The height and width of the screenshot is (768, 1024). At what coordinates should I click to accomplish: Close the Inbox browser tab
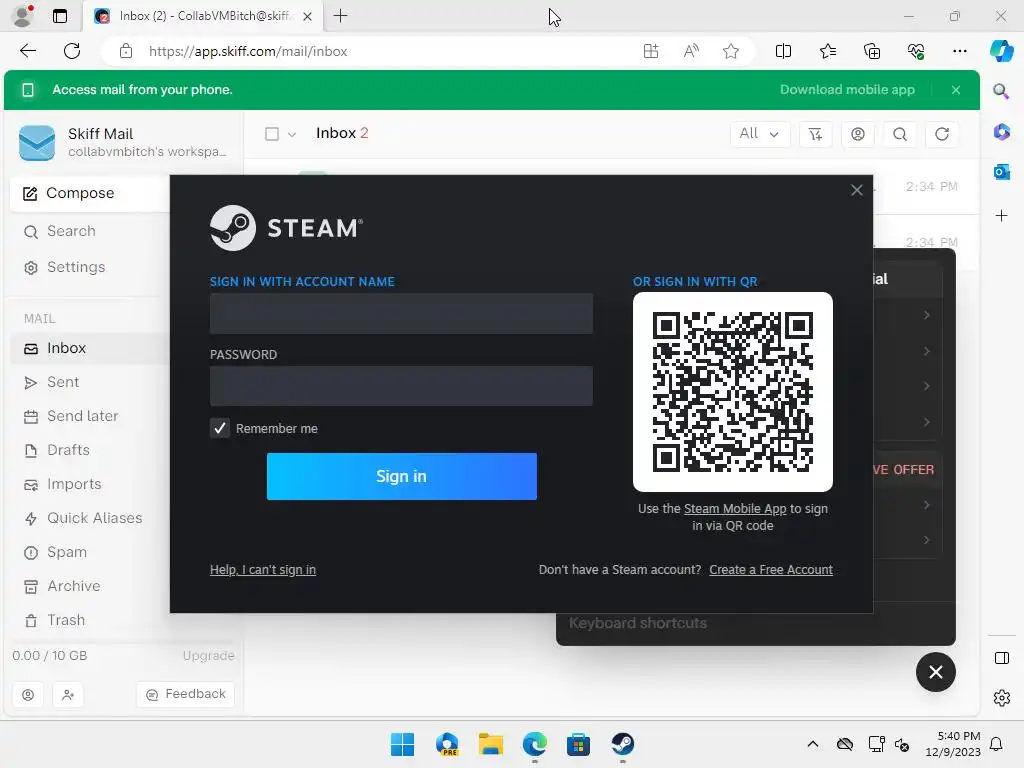307,16
